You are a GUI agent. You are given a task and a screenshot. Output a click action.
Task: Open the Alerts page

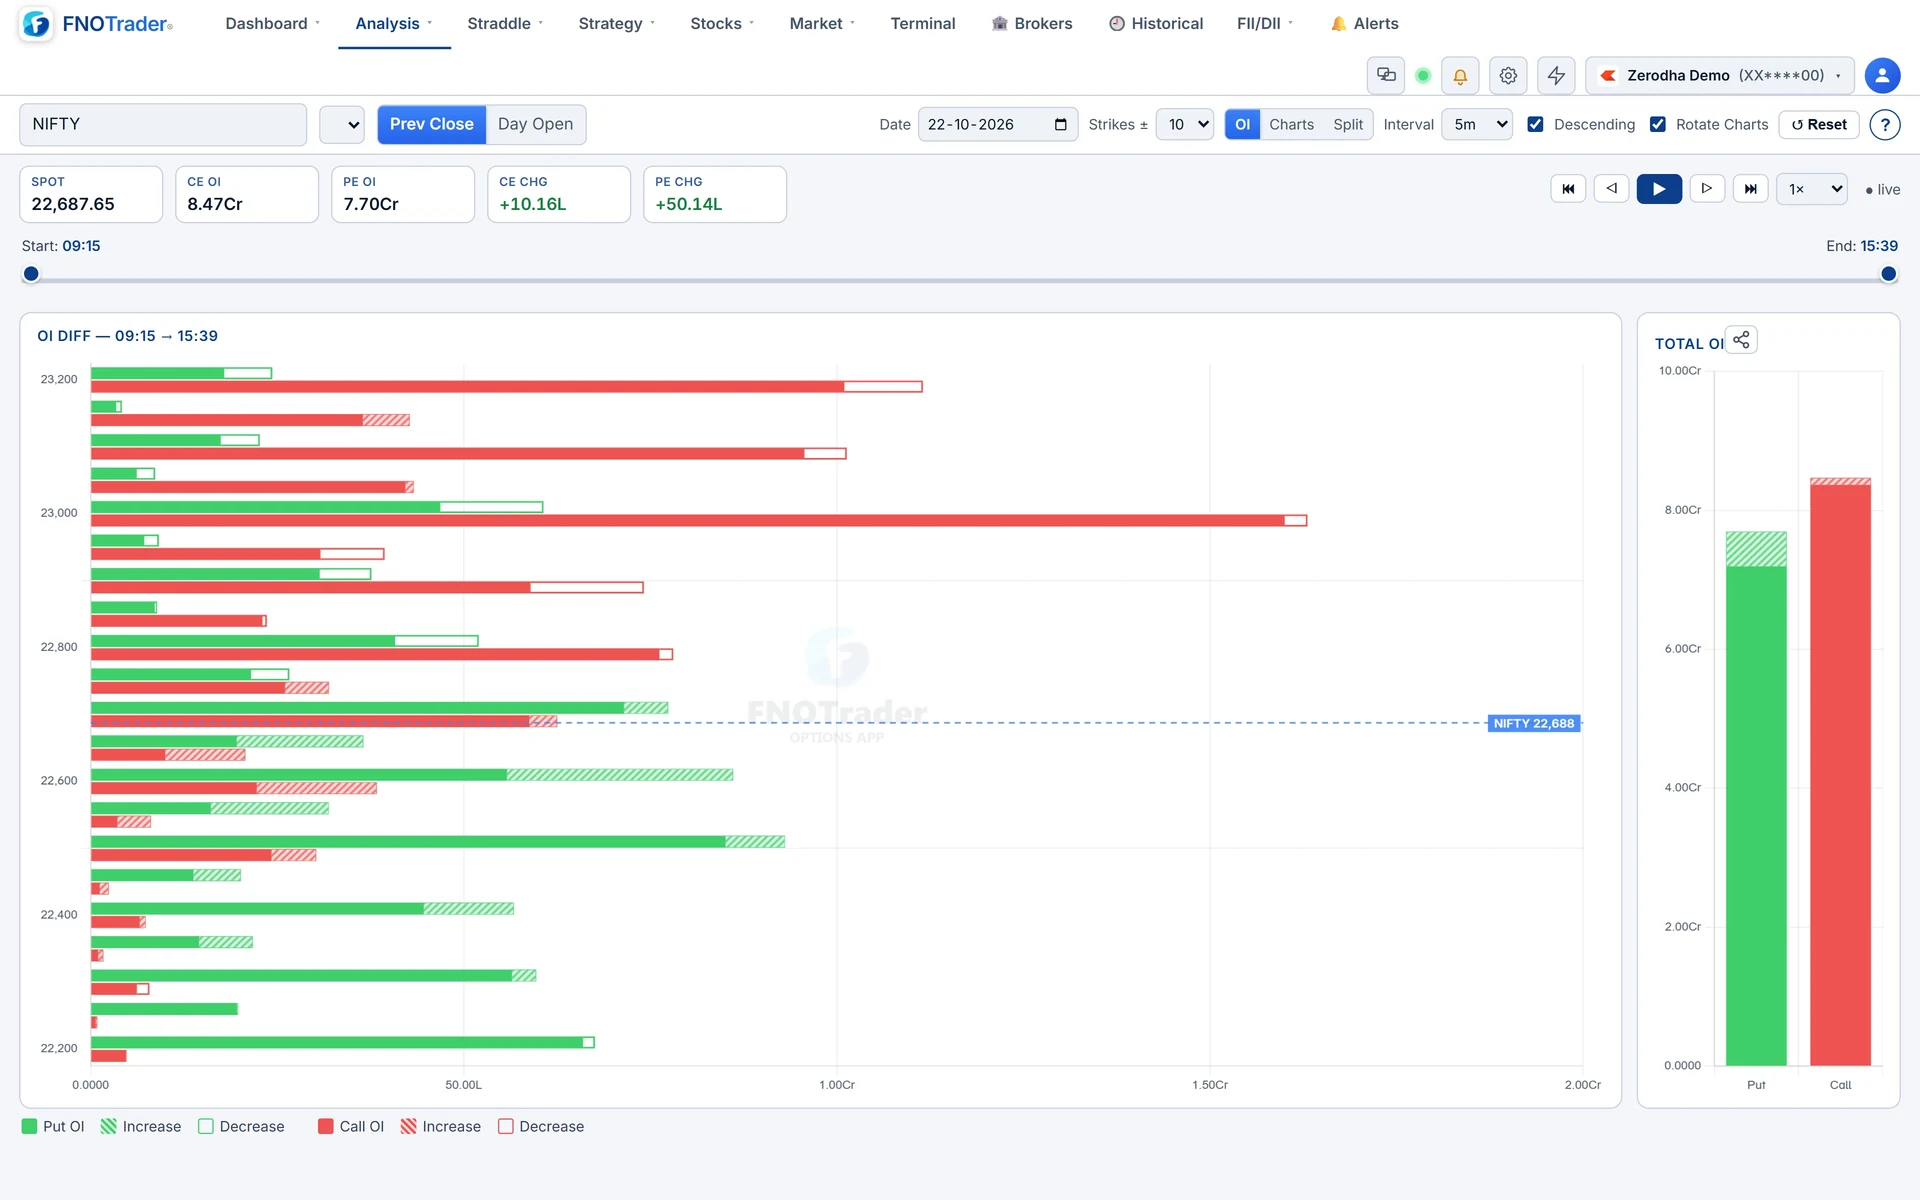point(1364,23)
